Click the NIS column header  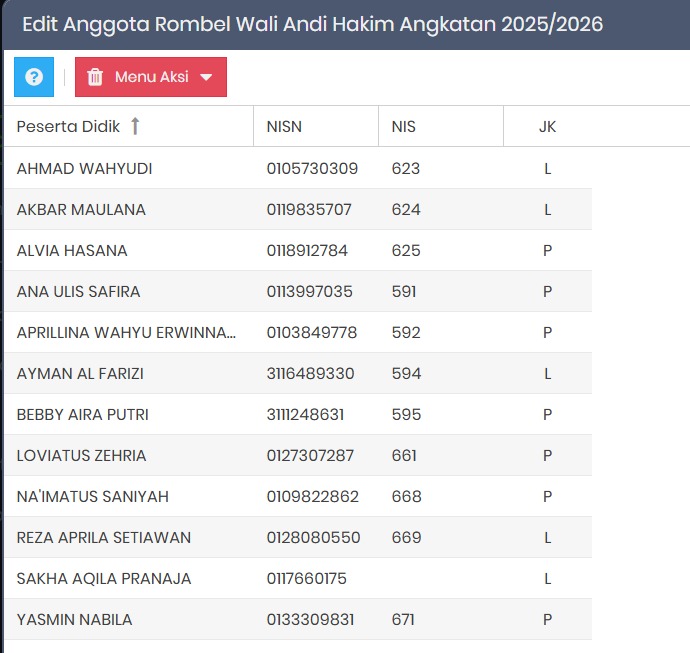(404, 126)
